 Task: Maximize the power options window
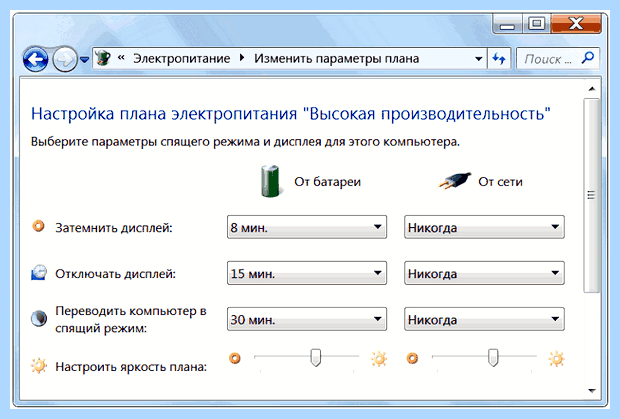pyautogui.click(x=537, y=25)
